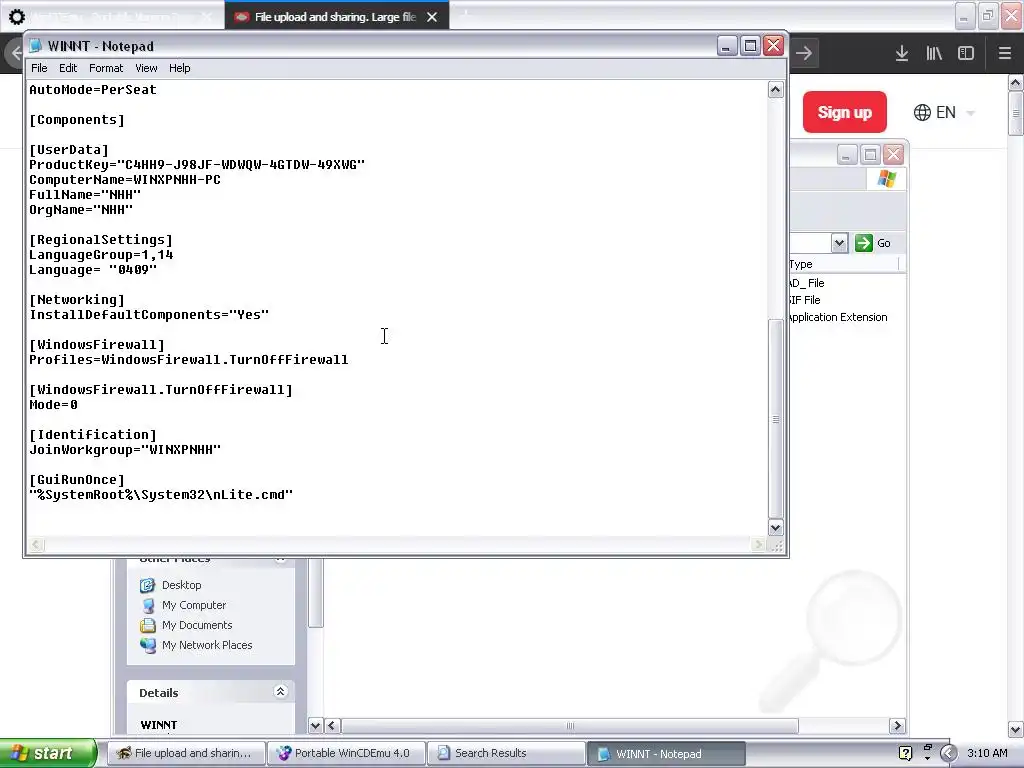Expand hidden tray icons arrow
The width and height of the screenshot is (1024, 768).
[949, 754]
